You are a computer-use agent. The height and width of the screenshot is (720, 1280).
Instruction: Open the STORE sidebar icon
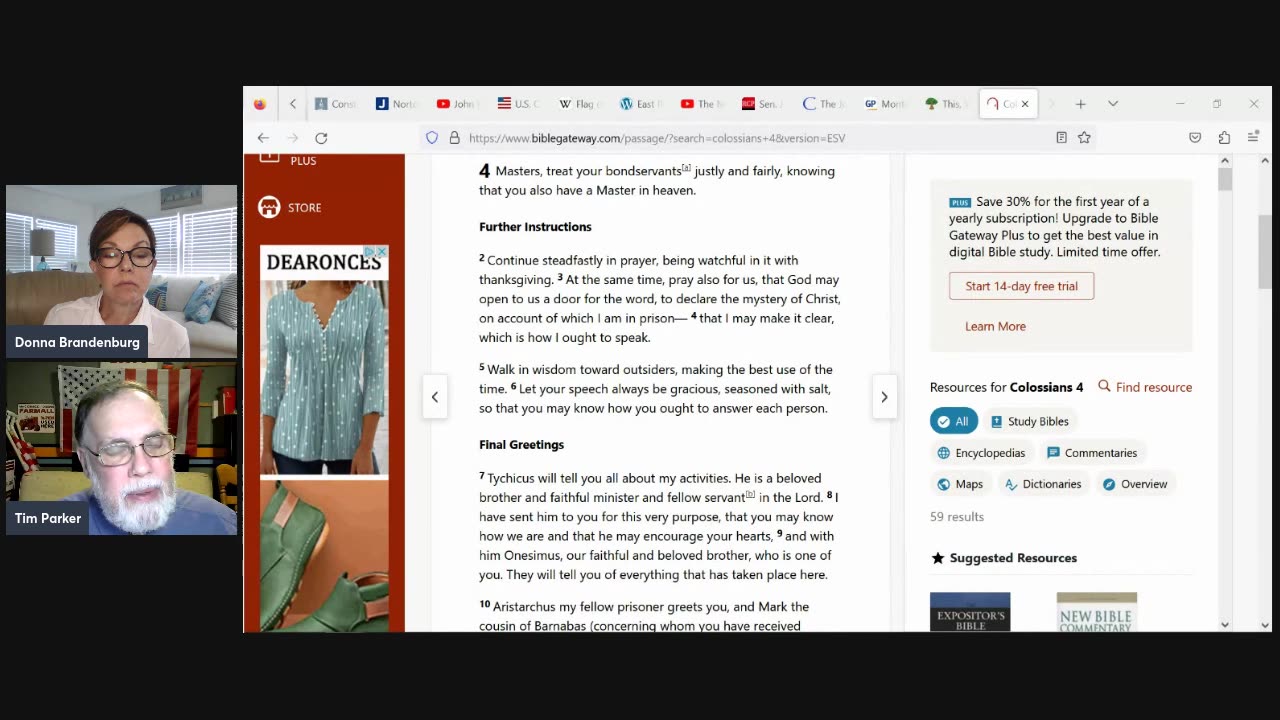coord(269,207)
